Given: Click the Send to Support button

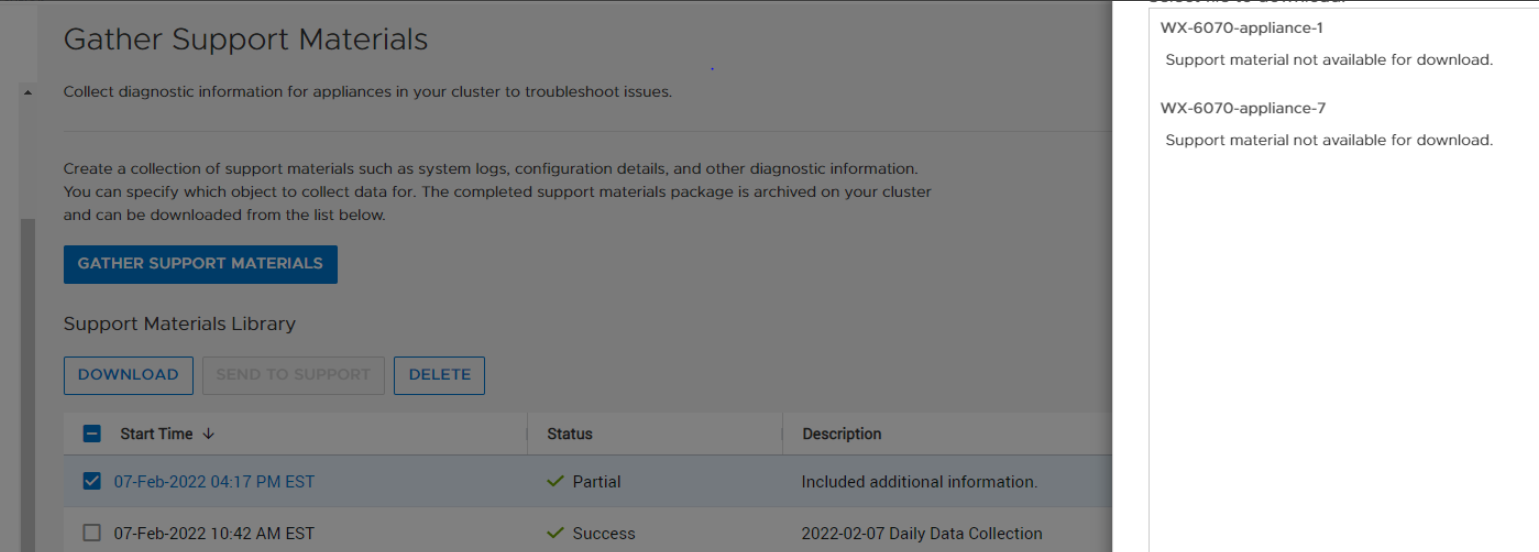Looking at the screenshot, I should [293, 375].
